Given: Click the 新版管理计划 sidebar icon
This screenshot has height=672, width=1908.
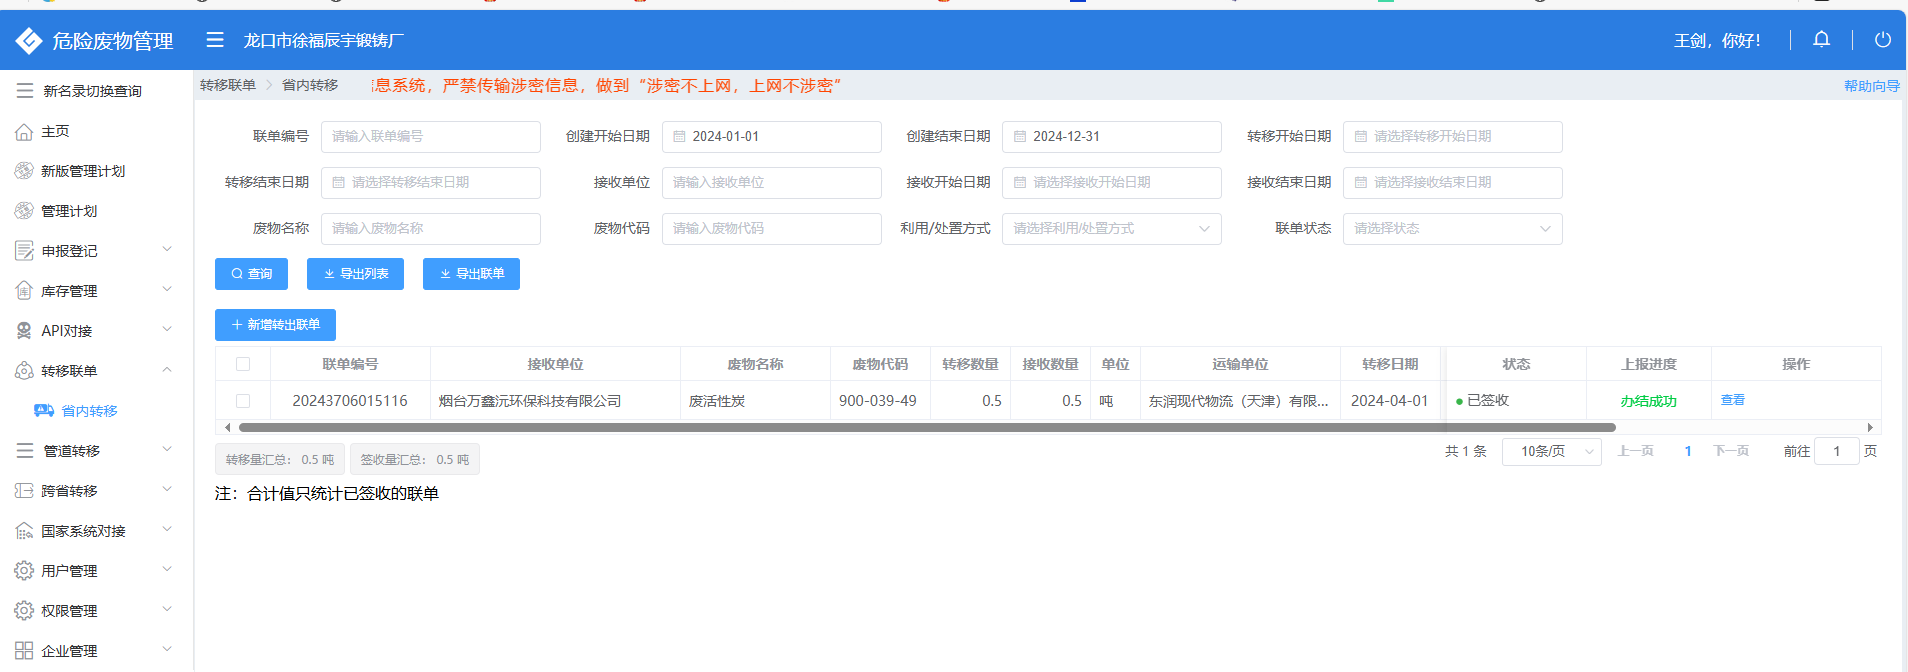Looking at the screenshot, I should click(x=24, y=171).
